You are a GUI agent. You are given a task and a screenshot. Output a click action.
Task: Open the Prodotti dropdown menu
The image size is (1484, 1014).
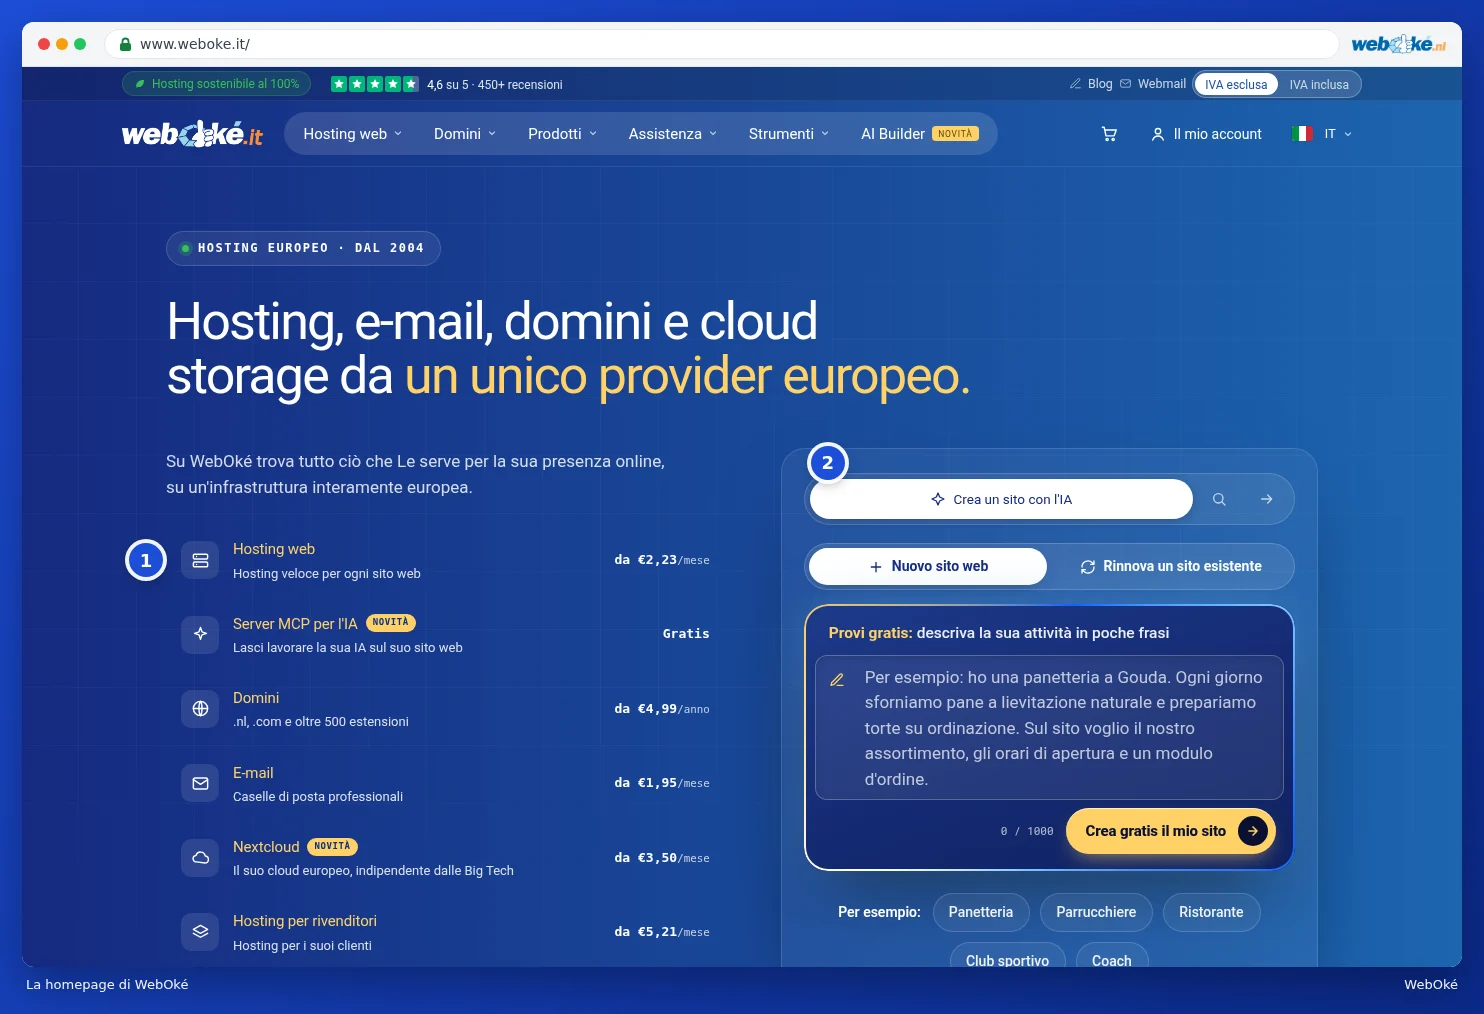pyautogui.click(x=562, y=134)
